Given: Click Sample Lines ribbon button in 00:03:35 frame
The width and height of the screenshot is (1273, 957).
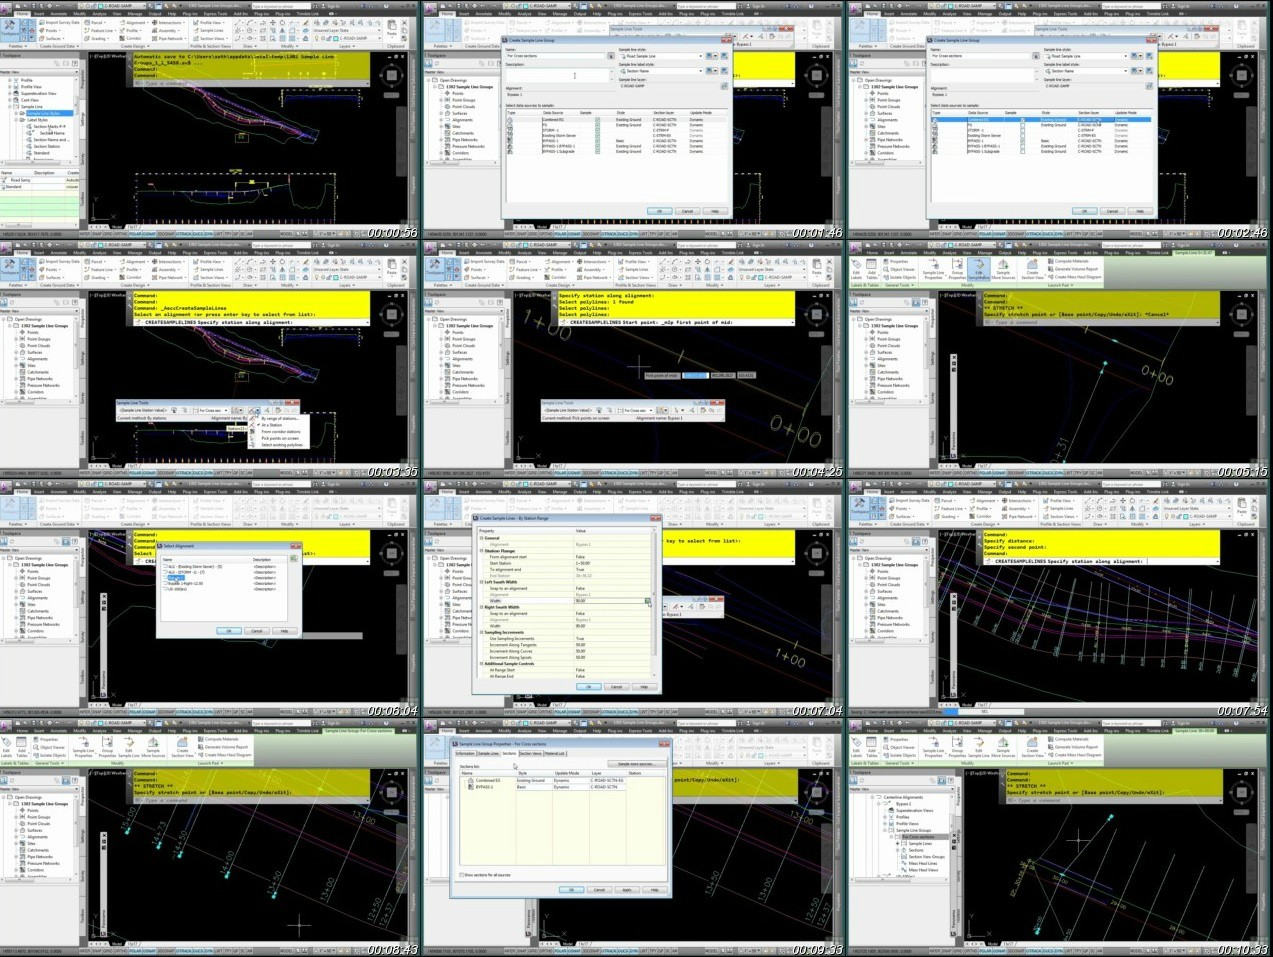Looking at the screenshot, I should click(212, 269).
